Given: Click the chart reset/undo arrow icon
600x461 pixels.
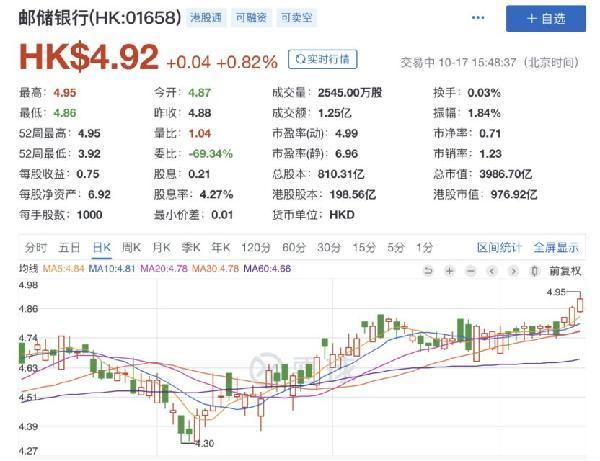Looking at the screenshot, I should [x=428, y=271].
